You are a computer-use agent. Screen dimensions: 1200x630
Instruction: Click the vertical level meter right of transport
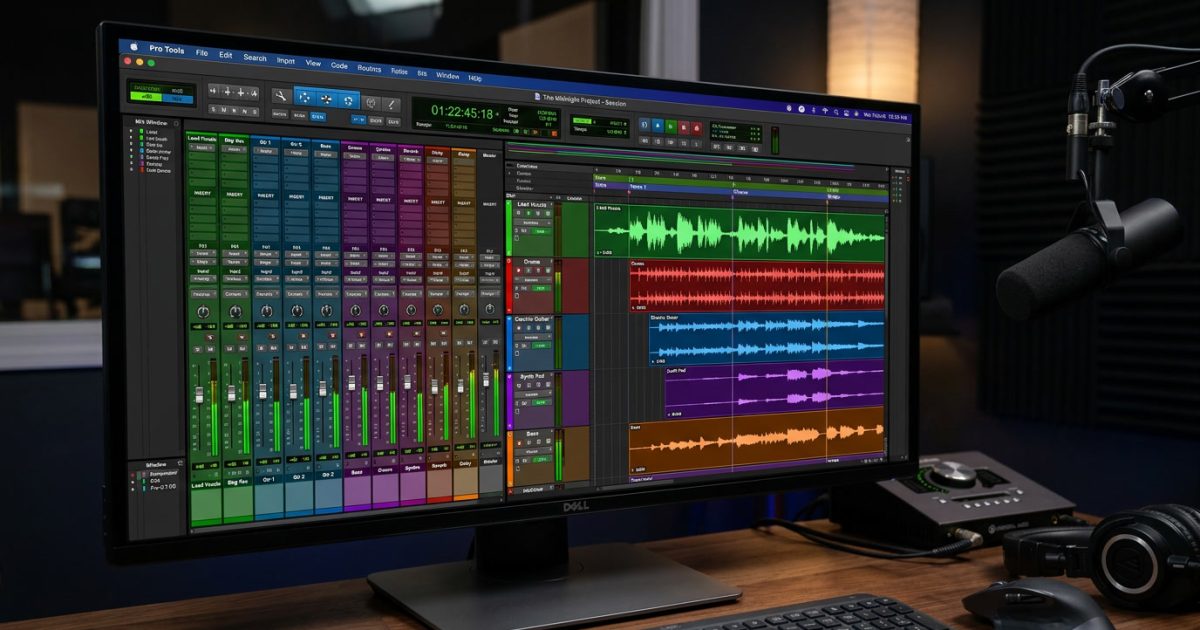pos(774,140)
